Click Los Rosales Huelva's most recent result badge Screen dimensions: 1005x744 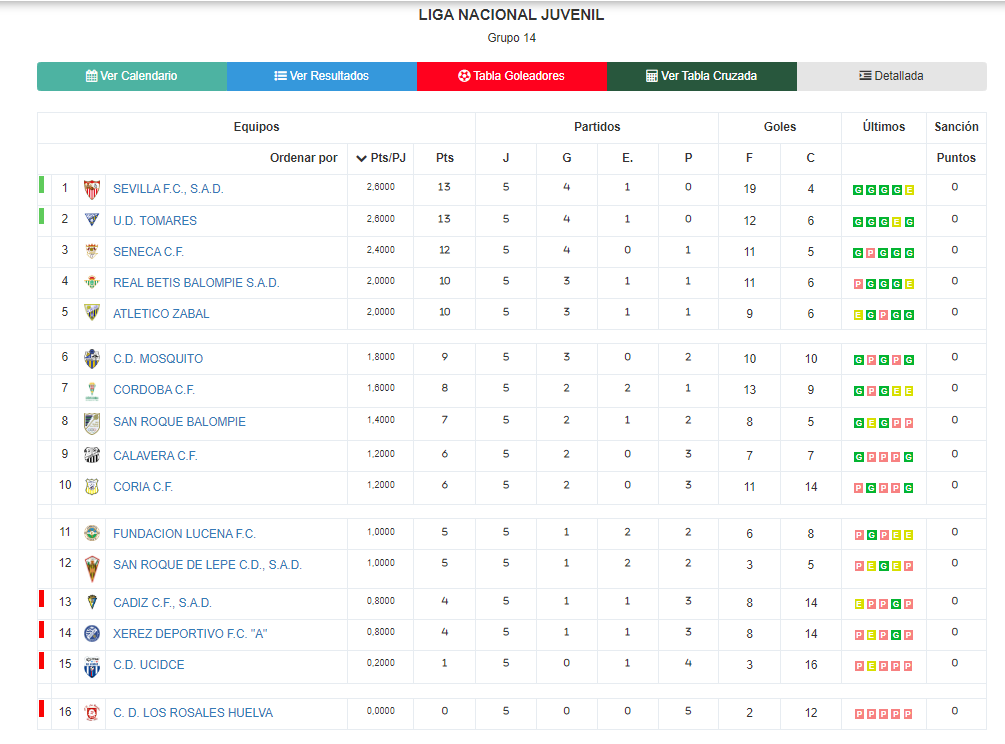(x=908, y=714)
